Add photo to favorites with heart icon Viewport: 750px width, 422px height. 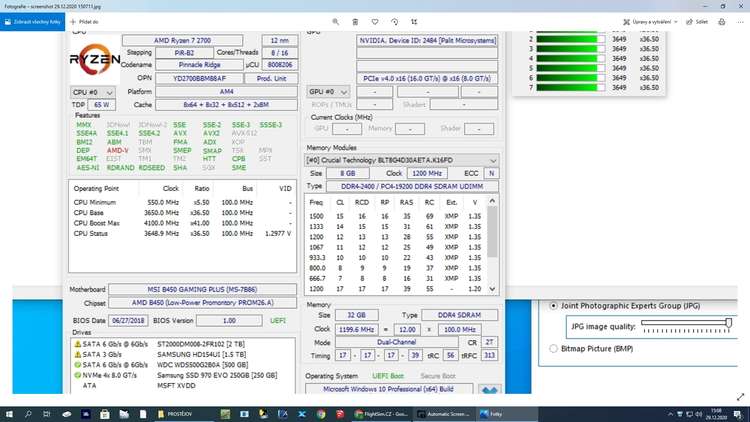pyautogui.click(x=375, y=20)
